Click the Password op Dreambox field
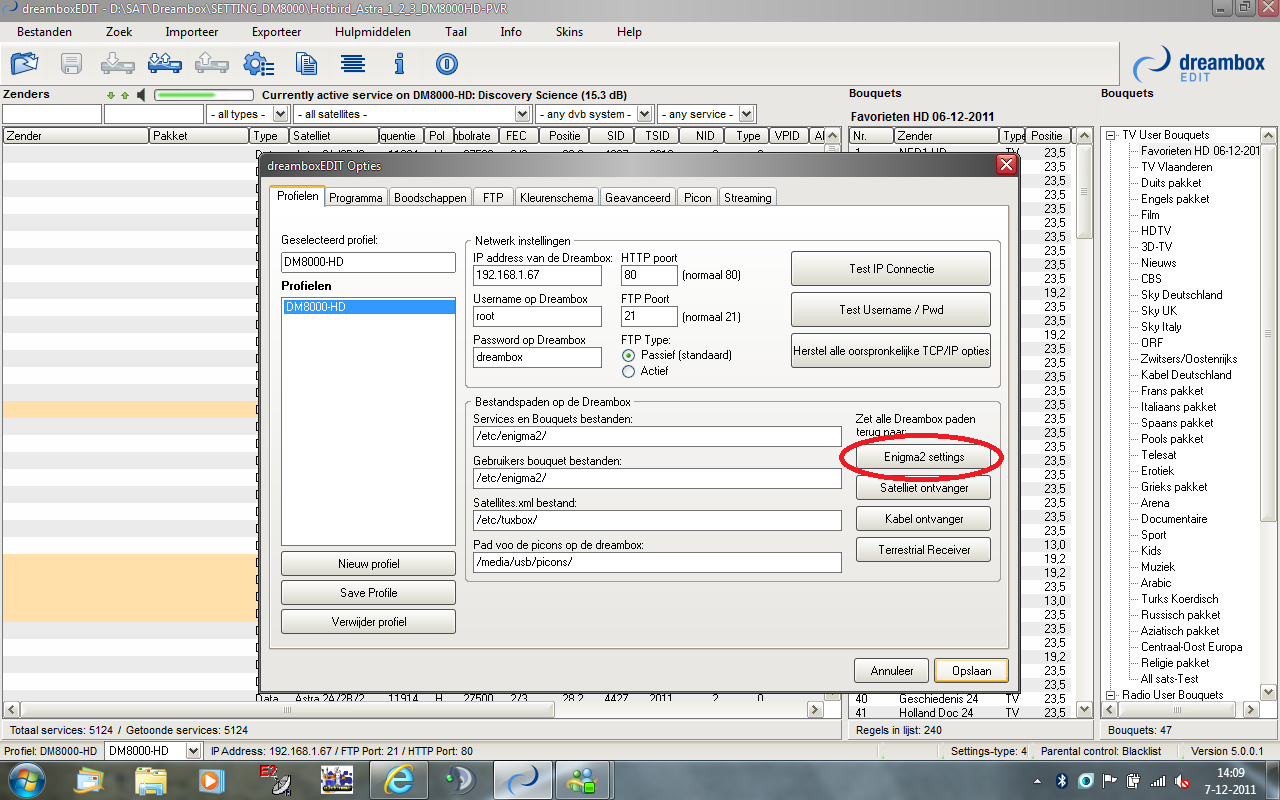 (537, 357)
